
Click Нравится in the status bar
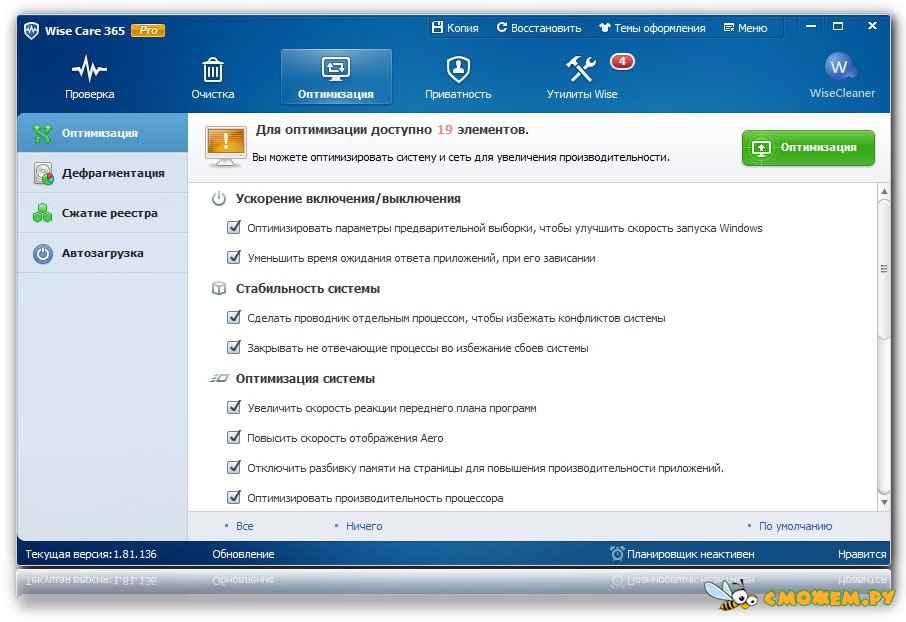[x=862, y=554]
